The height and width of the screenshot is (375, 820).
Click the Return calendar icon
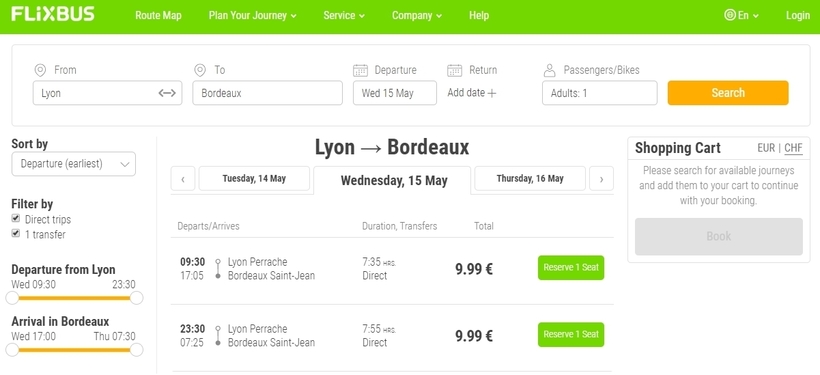[454, 70]
